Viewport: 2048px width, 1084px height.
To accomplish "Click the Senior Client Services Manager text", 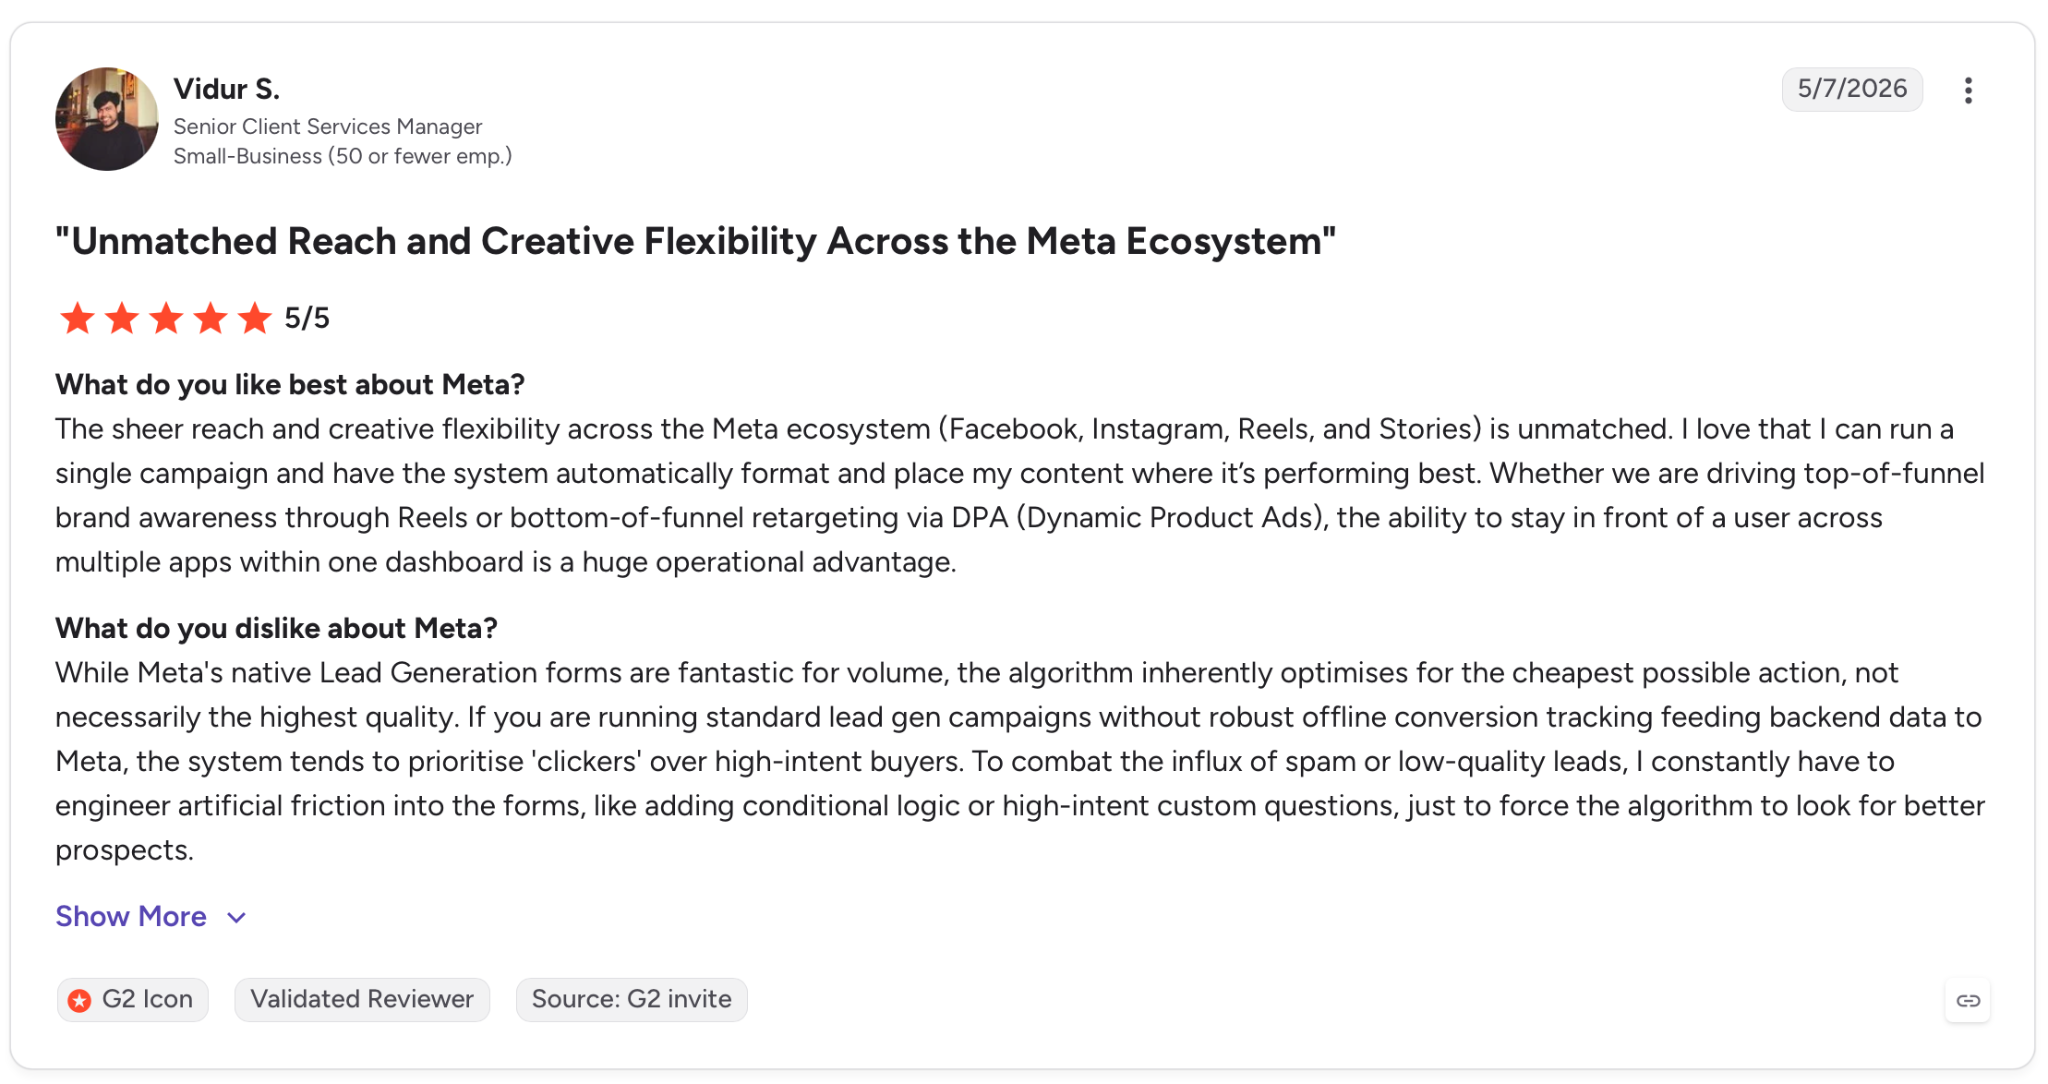I will [x=328, y=126].
